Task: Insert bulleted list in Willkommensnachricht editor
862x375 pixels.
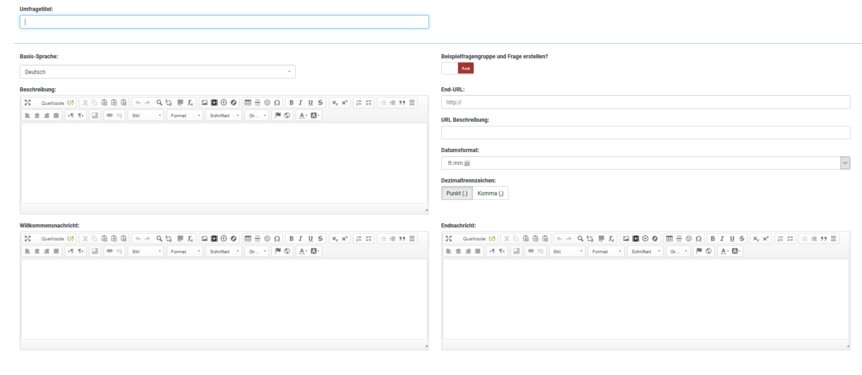Action: point(369,239)
